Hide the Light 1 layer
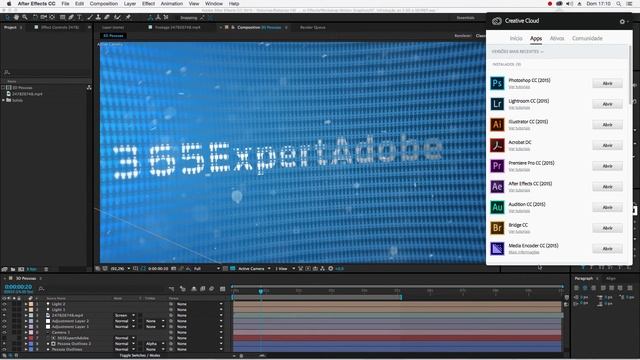This screenshot has width=640, height=360. tap(4, 310)
